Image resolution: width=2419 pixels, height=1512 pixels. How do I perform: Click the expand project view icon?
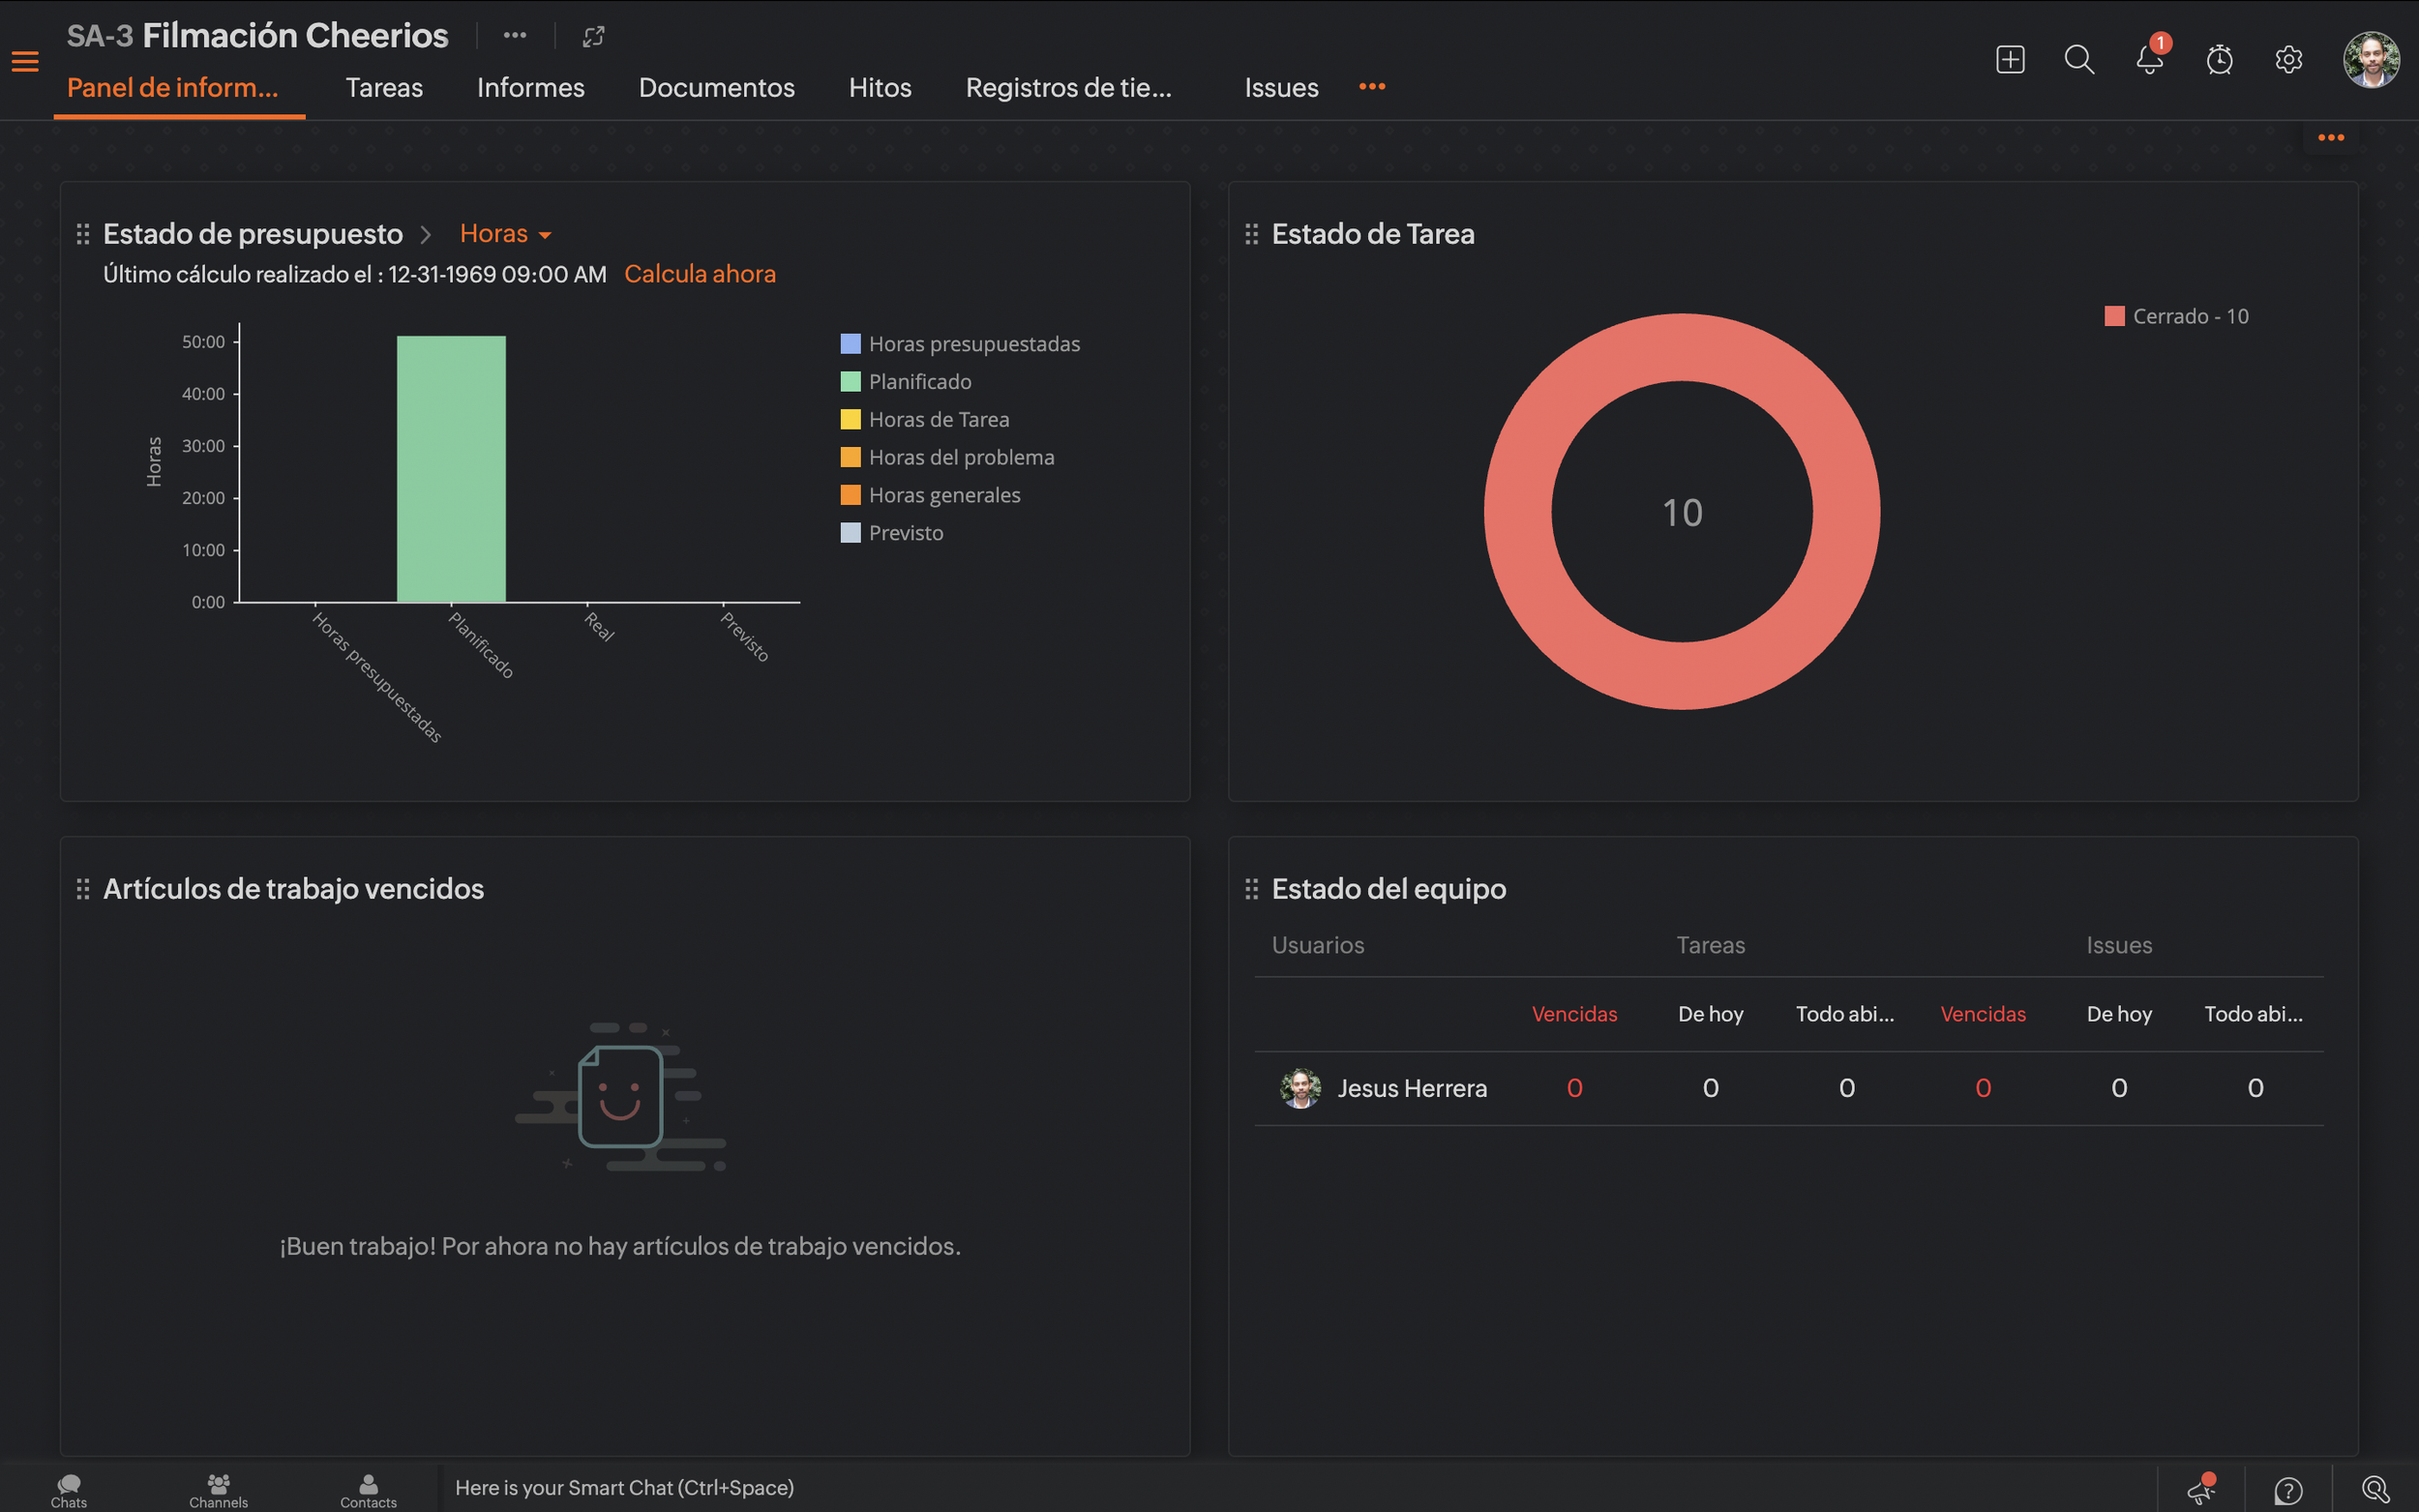pyautogui.click(x=594, y=37)
